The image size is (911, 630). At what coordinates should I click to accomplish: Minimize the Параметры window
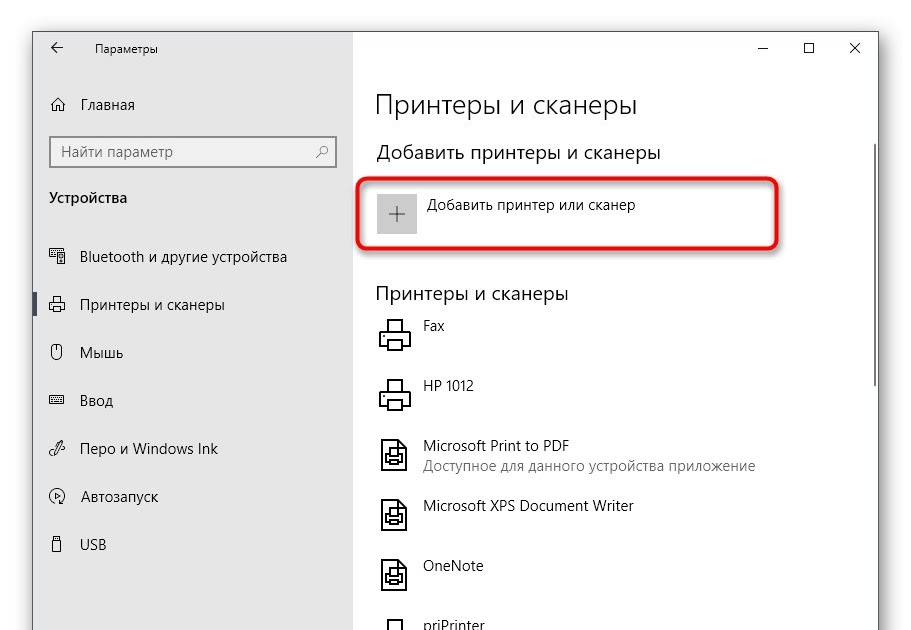[763, 48]
